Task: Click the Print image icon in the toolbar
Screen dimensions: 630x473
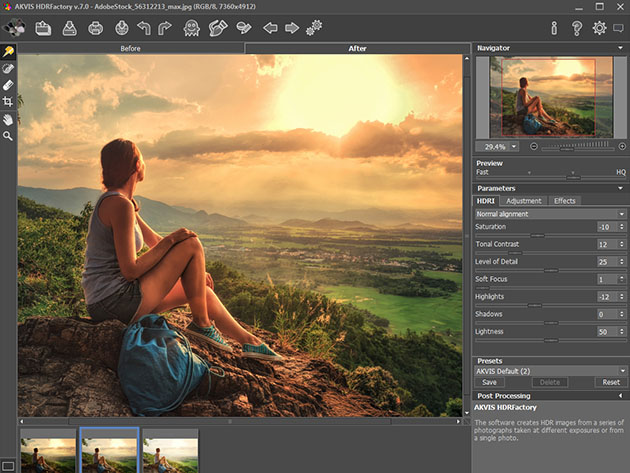Action: pos(95,28)
